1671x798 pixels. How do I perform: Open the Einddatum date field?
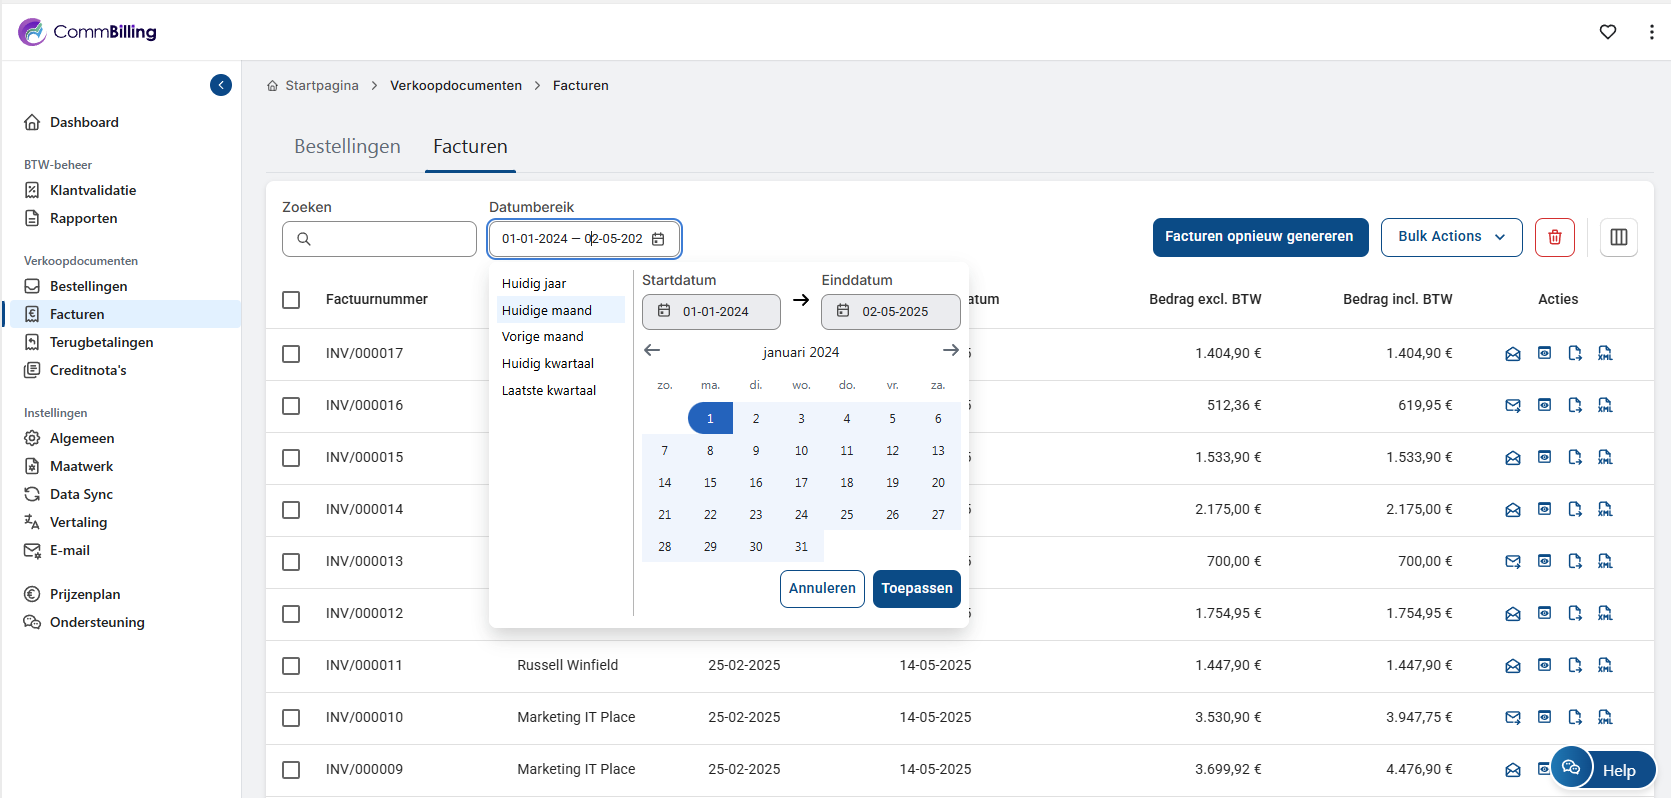tap(890, 312)
